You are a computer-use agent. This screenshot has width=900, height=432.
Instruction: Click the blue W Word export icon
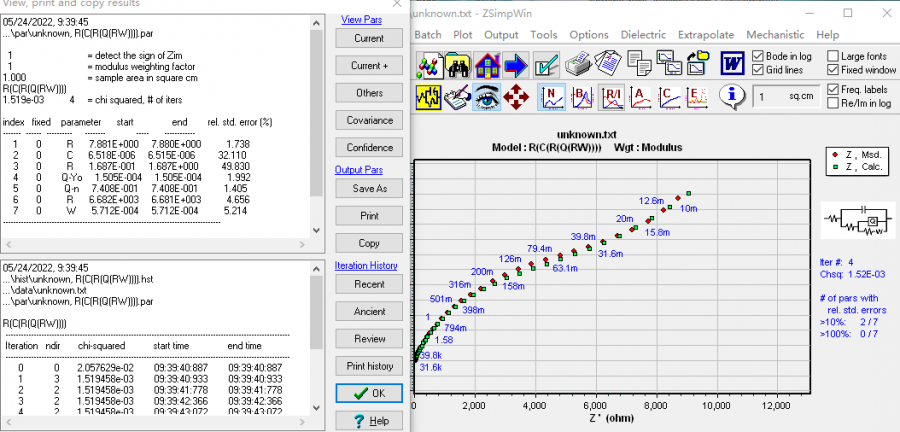click(732, 64)
